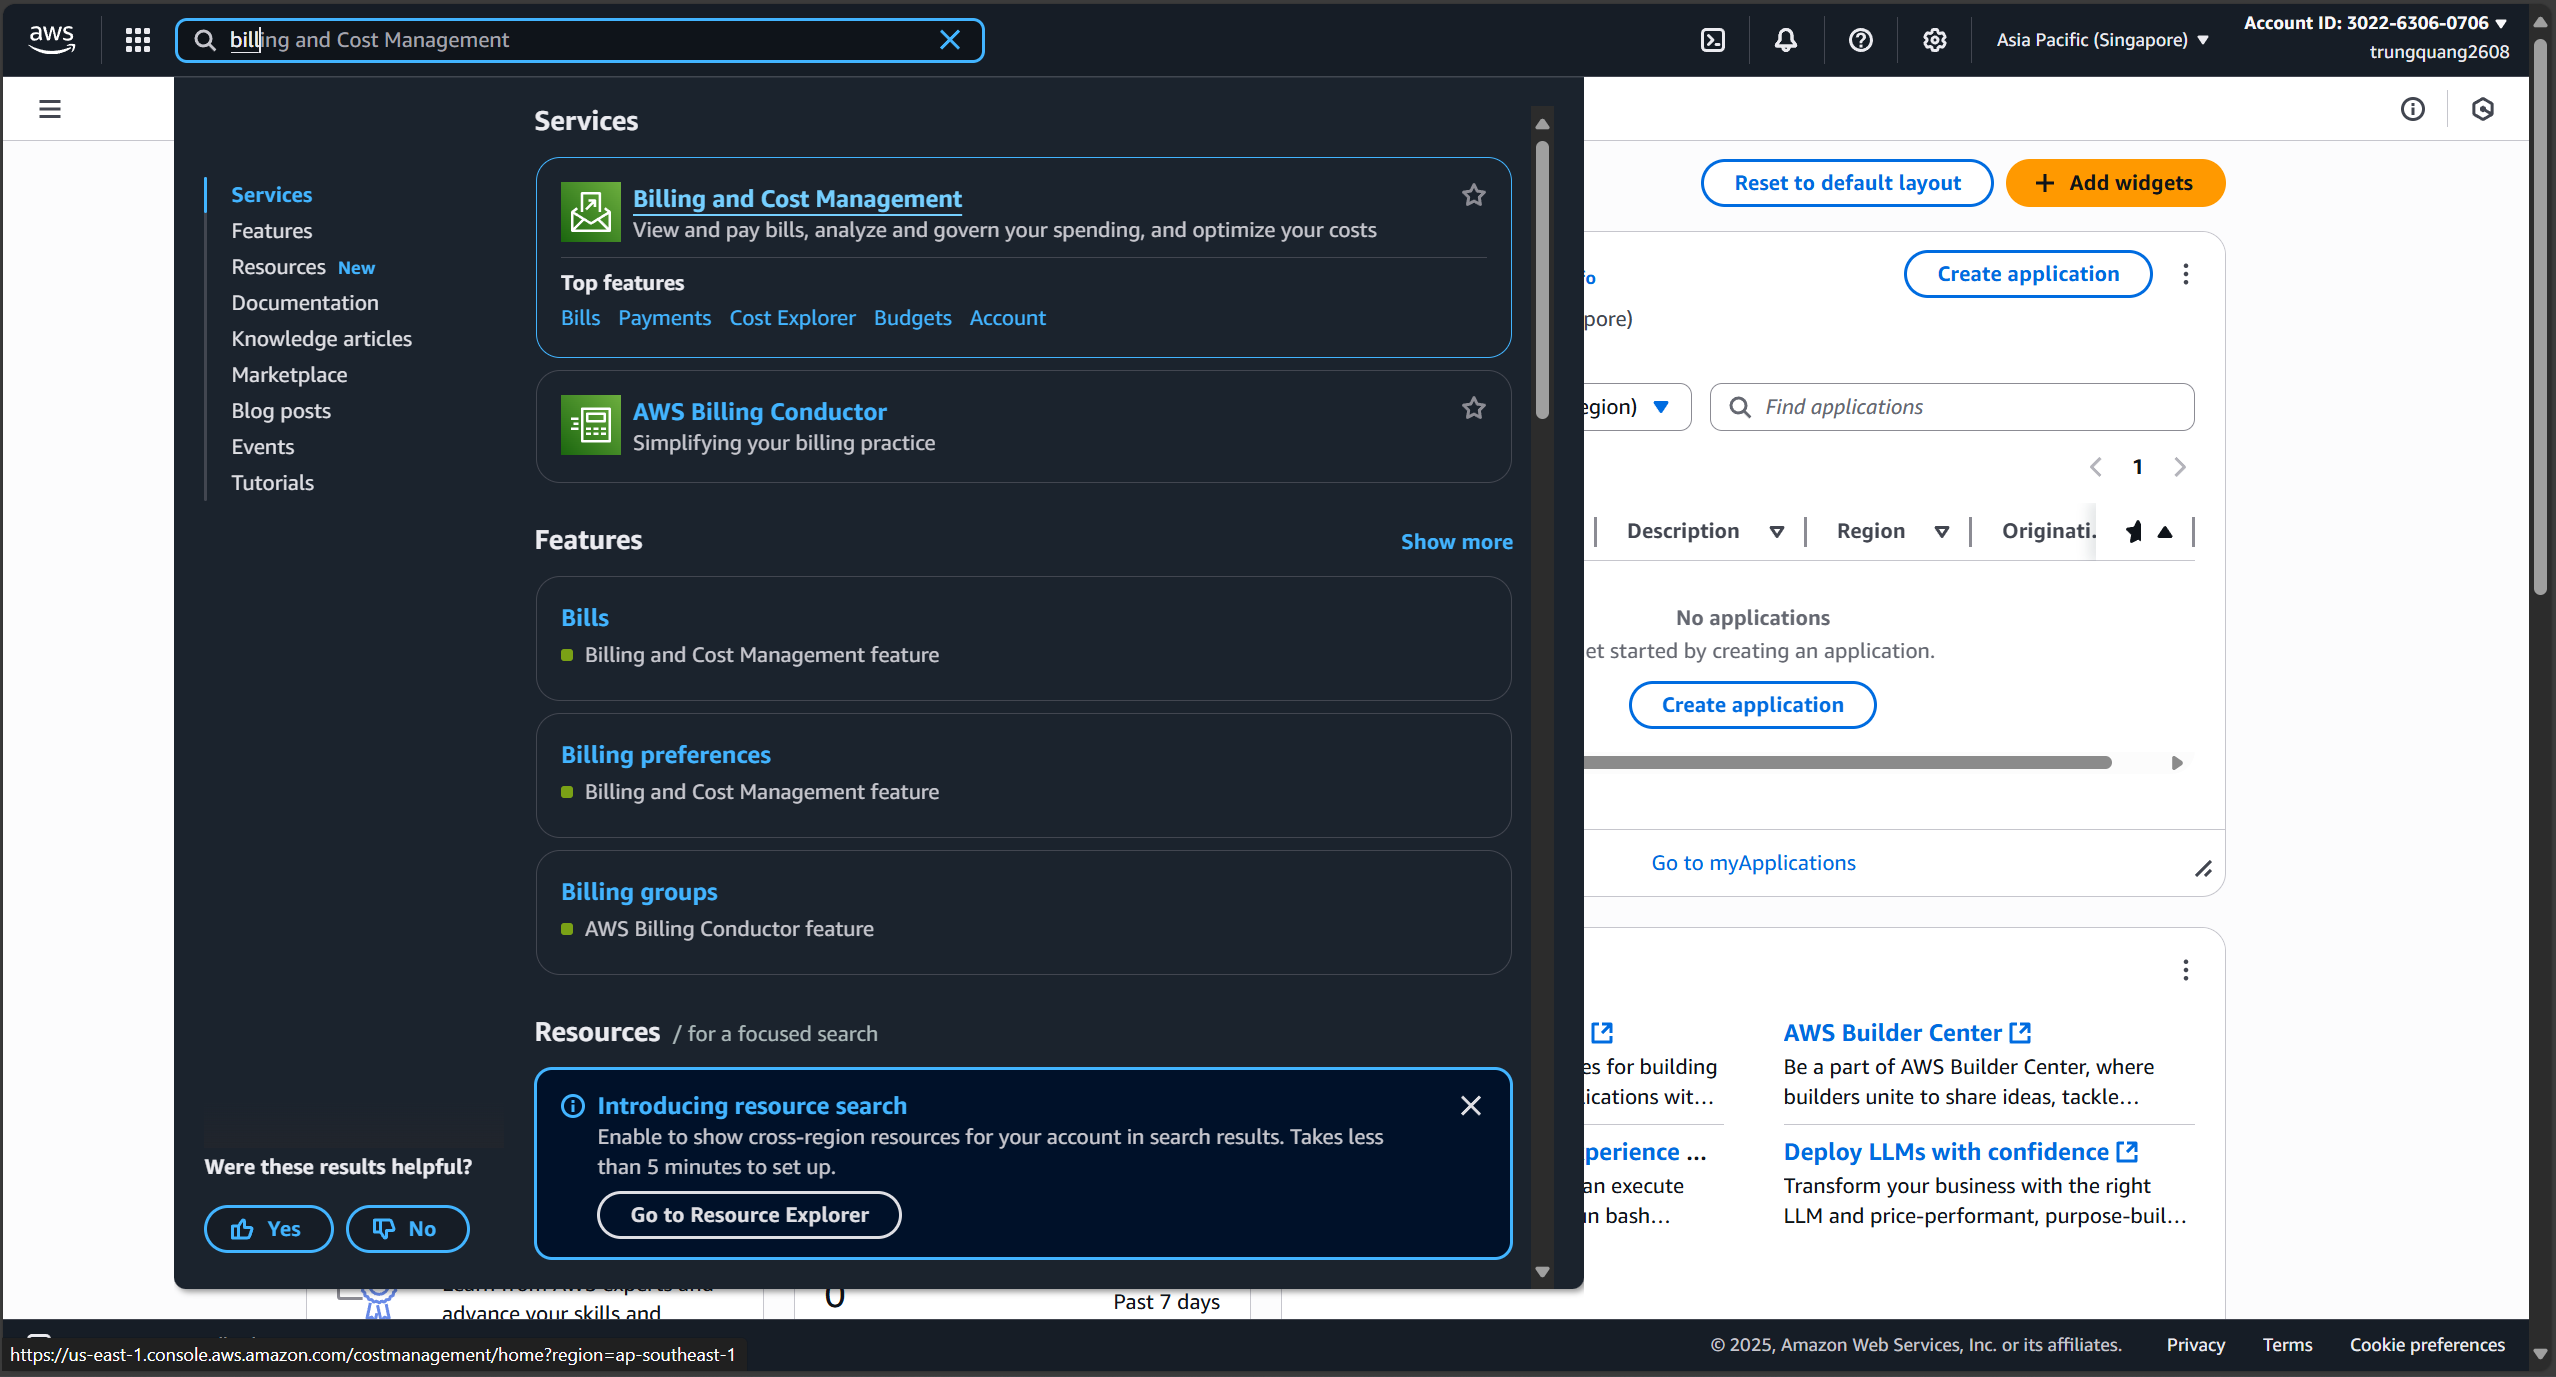Go to the next applications page arrow
This screenshot has width=2556, height=1377.
2179,467
